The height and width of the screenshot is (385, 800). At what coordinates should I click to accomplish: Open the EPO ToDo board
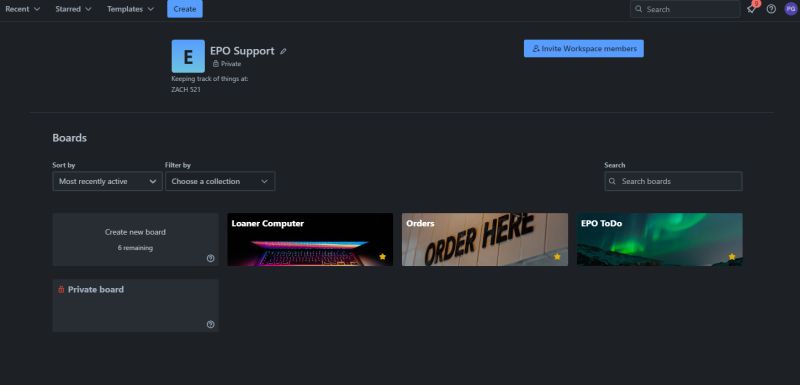point(660,239)
